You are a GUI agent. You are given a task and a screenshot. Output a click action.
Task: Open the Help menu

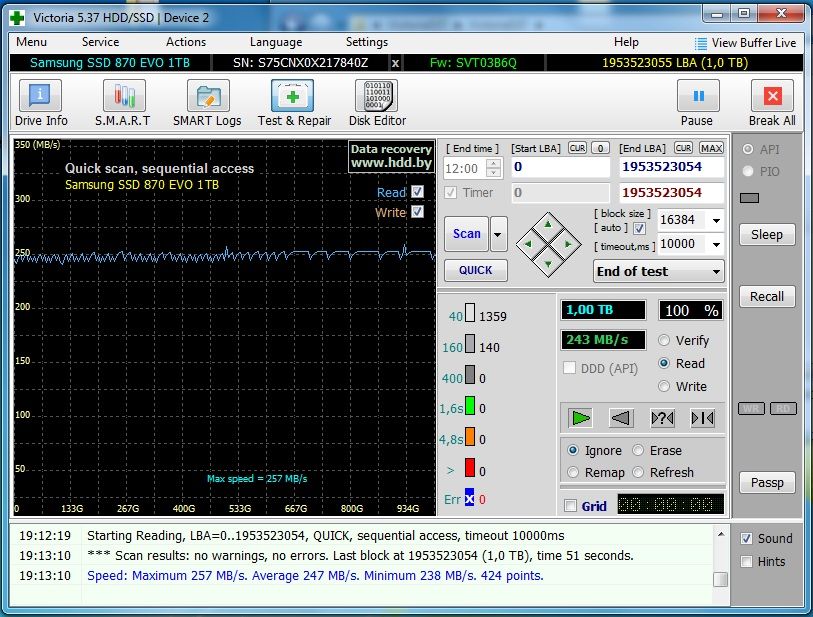click(x=626, y=43)
